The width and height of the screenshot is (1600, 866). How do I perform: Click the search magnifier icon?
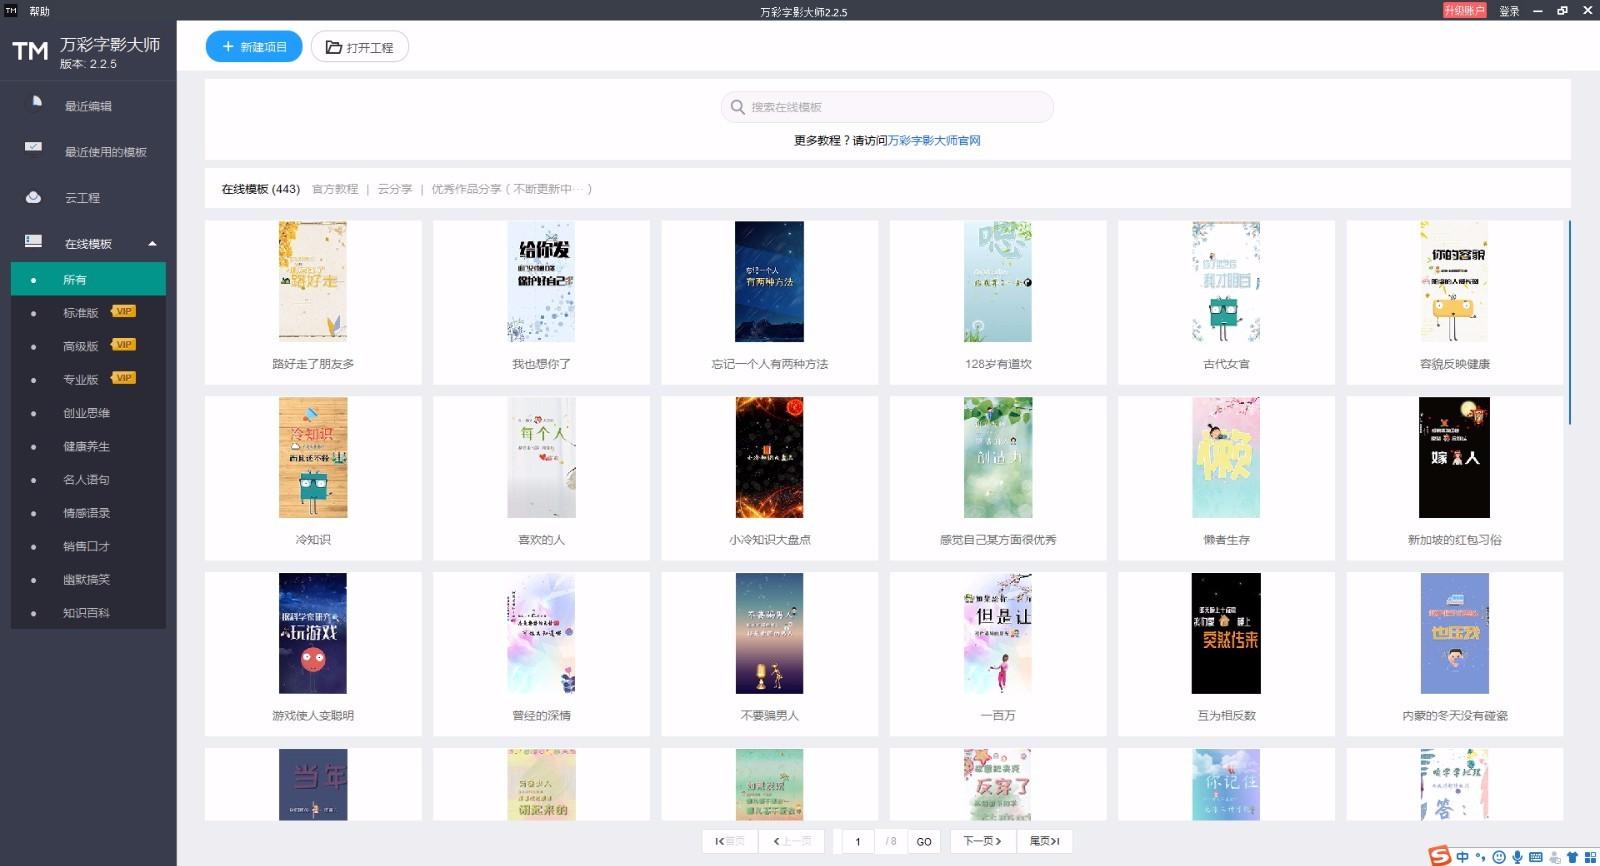[737, 107]
